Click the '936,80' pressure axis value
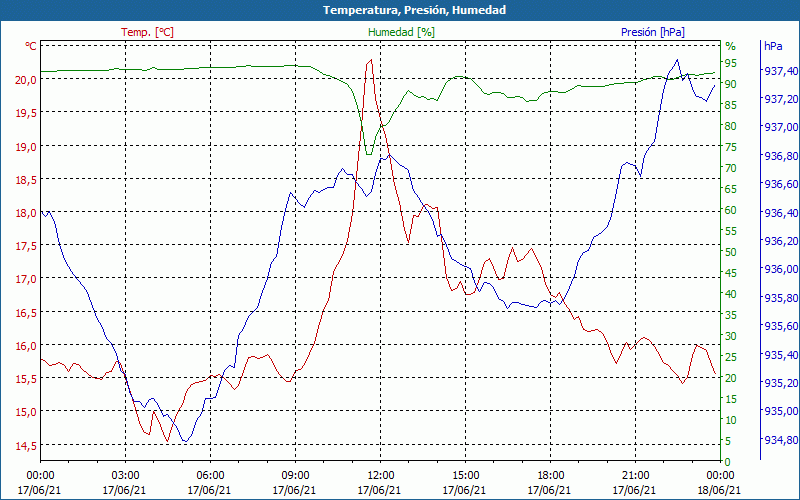Screen dimensions: 800x500 [781, 156]
